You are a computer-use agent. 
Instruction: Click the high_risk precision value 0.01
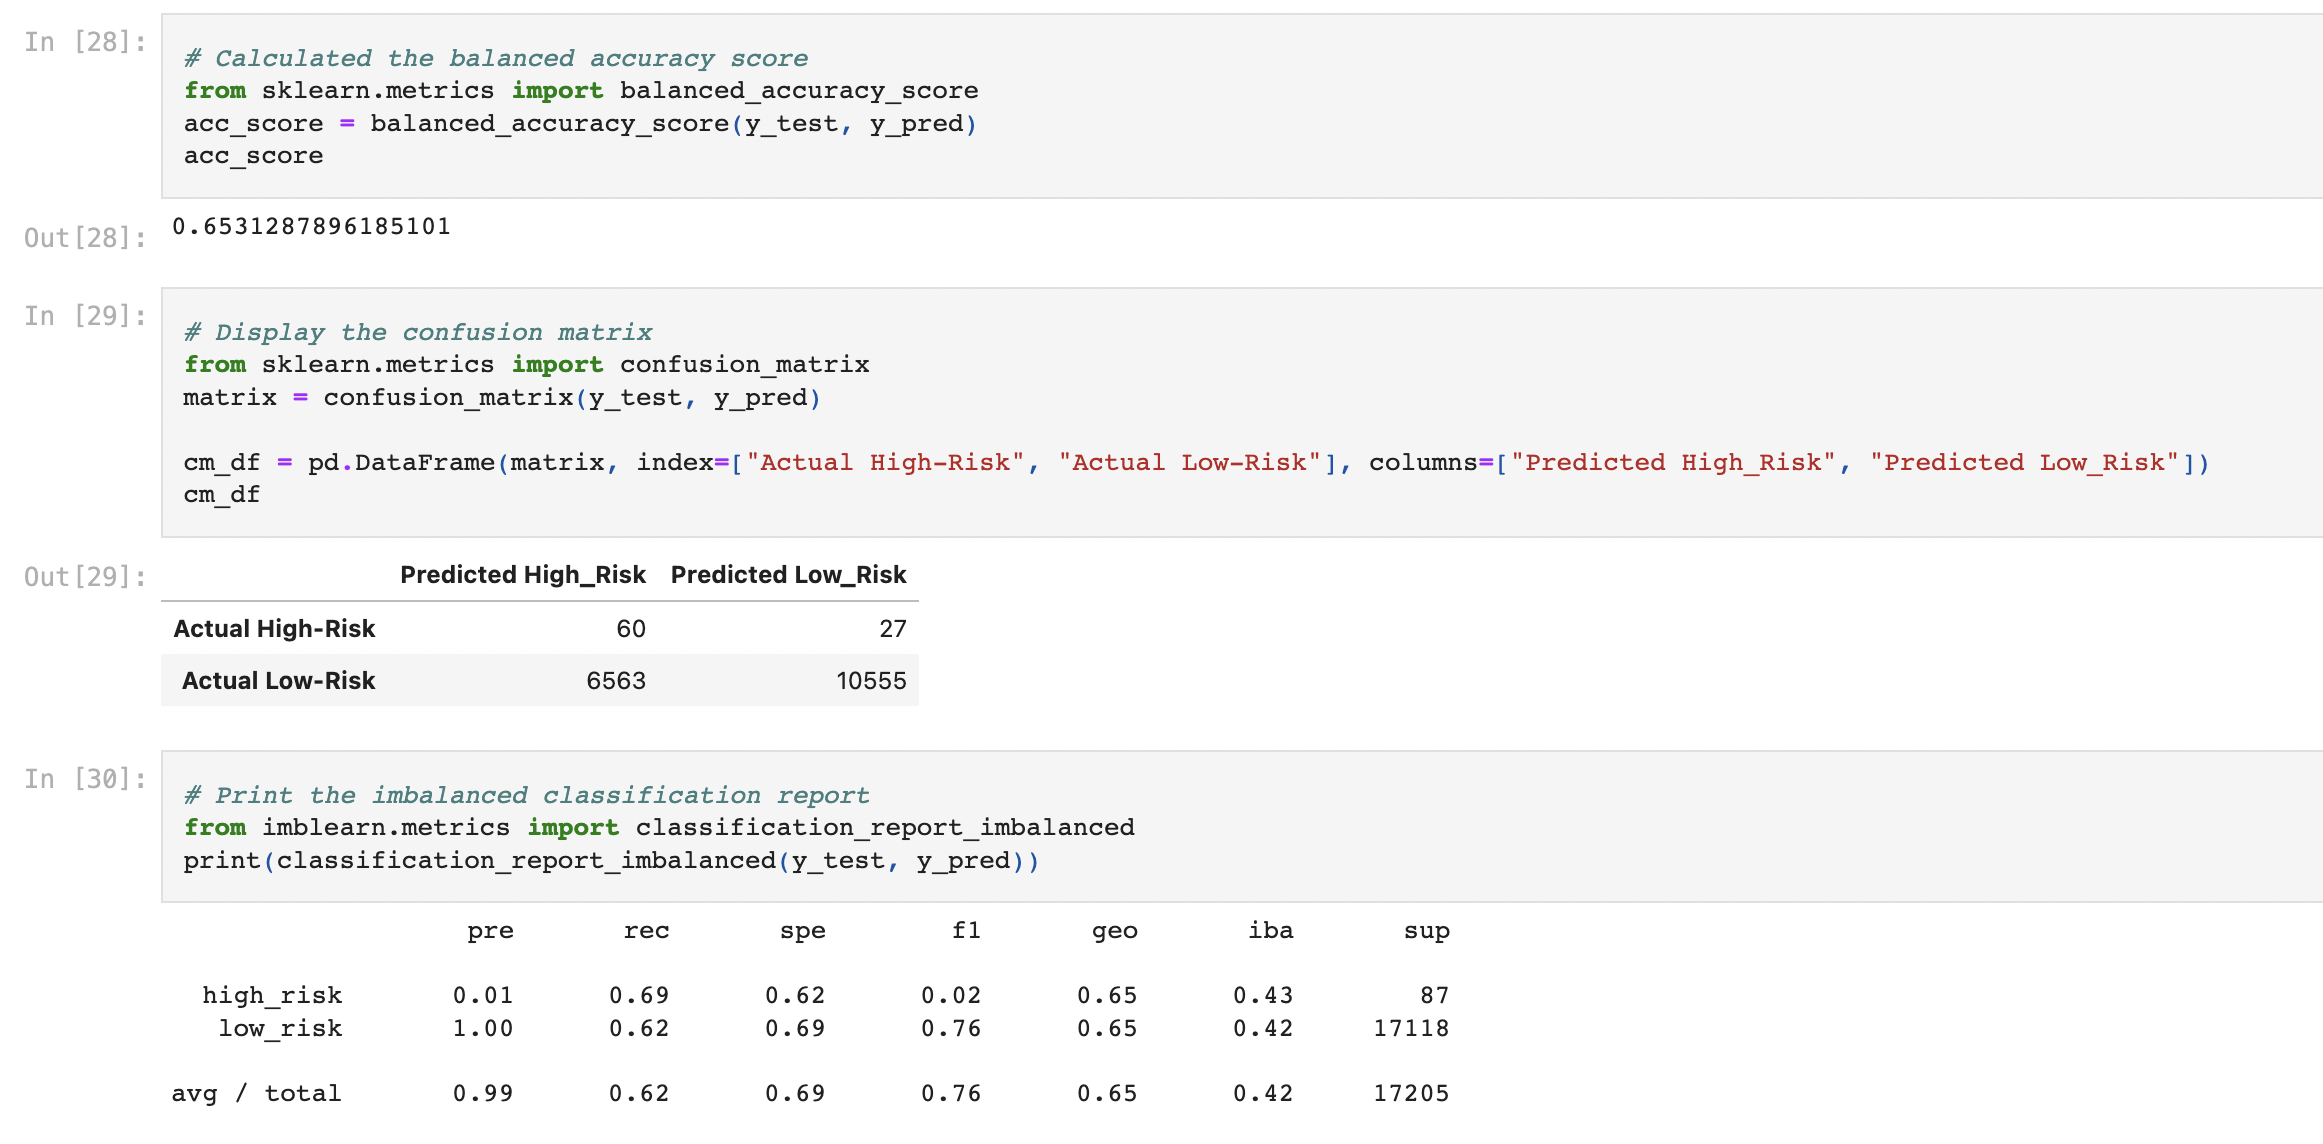coord(483,996)
